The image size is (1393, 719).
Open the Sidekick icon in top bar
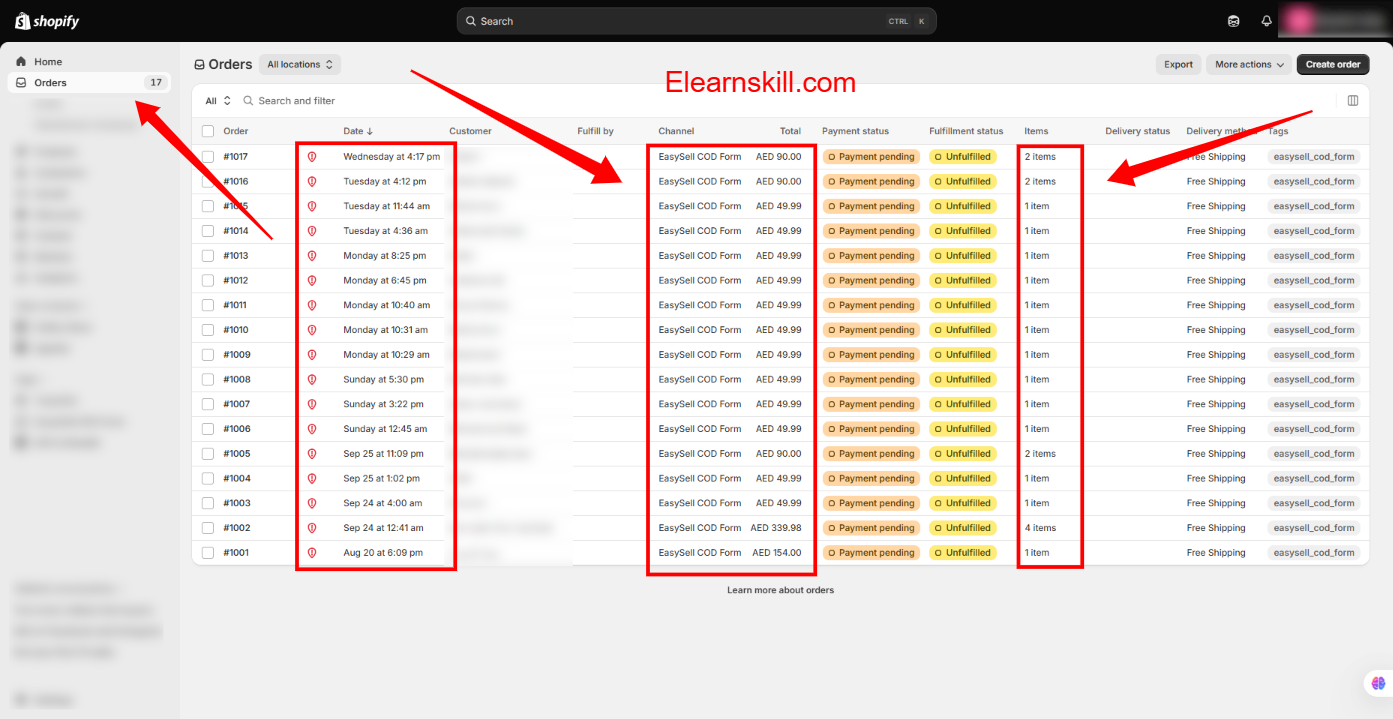(1234, 21)
